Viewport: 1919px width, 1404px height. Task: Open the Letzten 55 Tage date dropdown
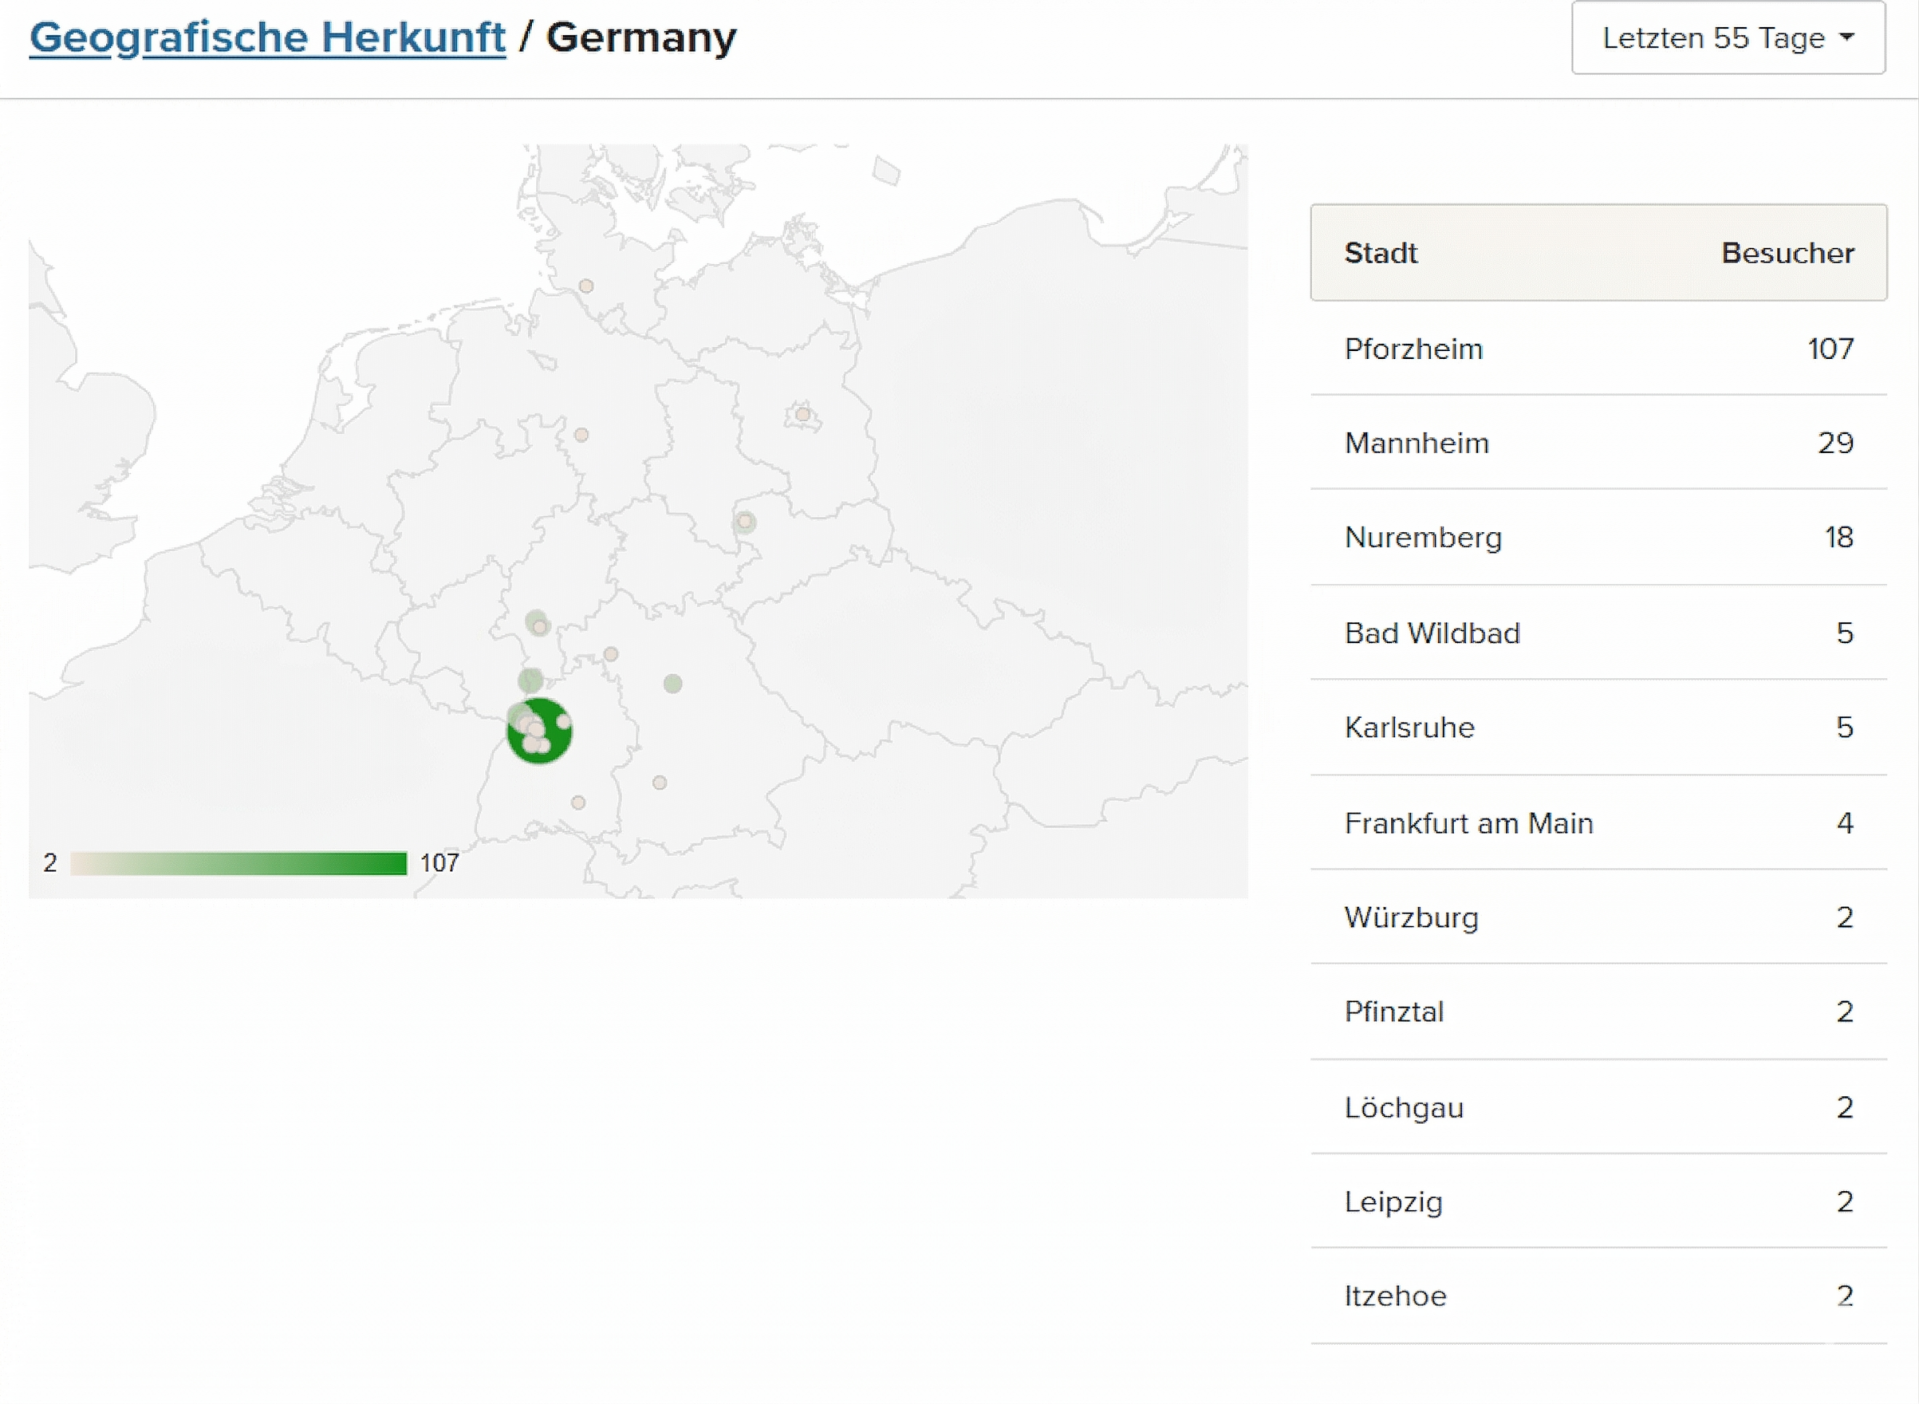coord(1727,38)
